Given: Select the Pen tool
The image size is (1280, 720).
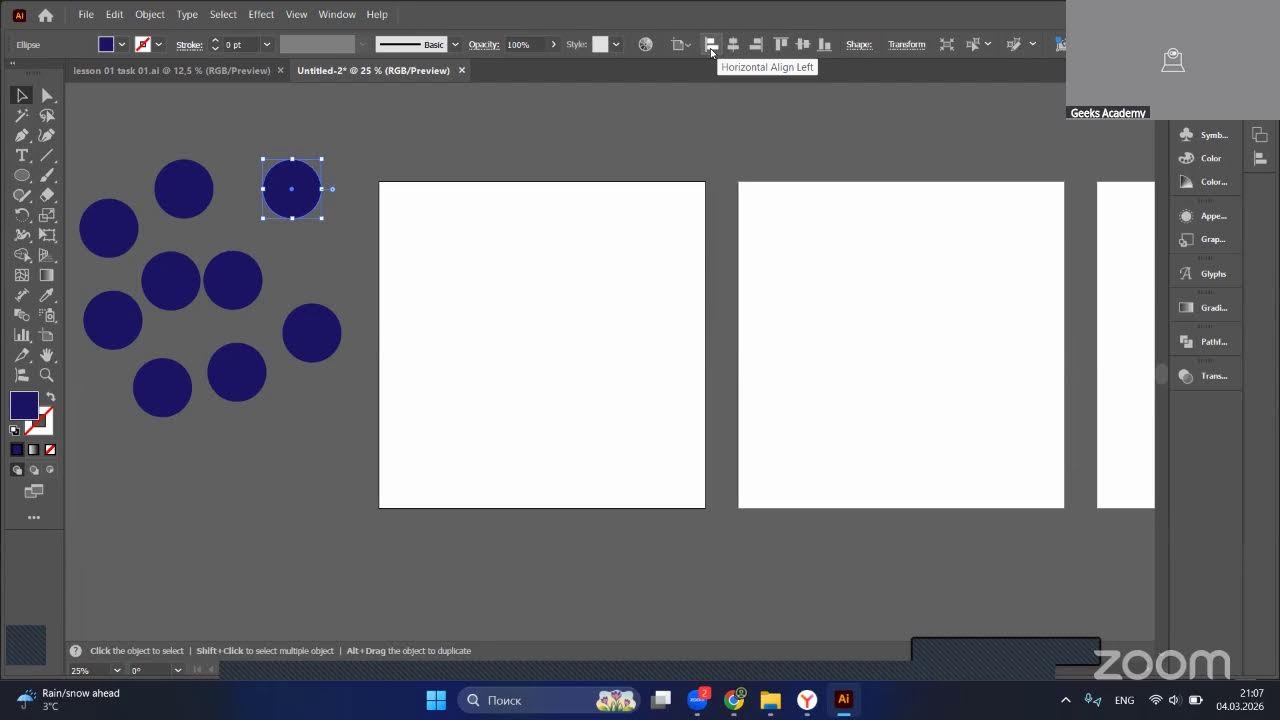Looking at the screenshot, I should click(21, 135).
